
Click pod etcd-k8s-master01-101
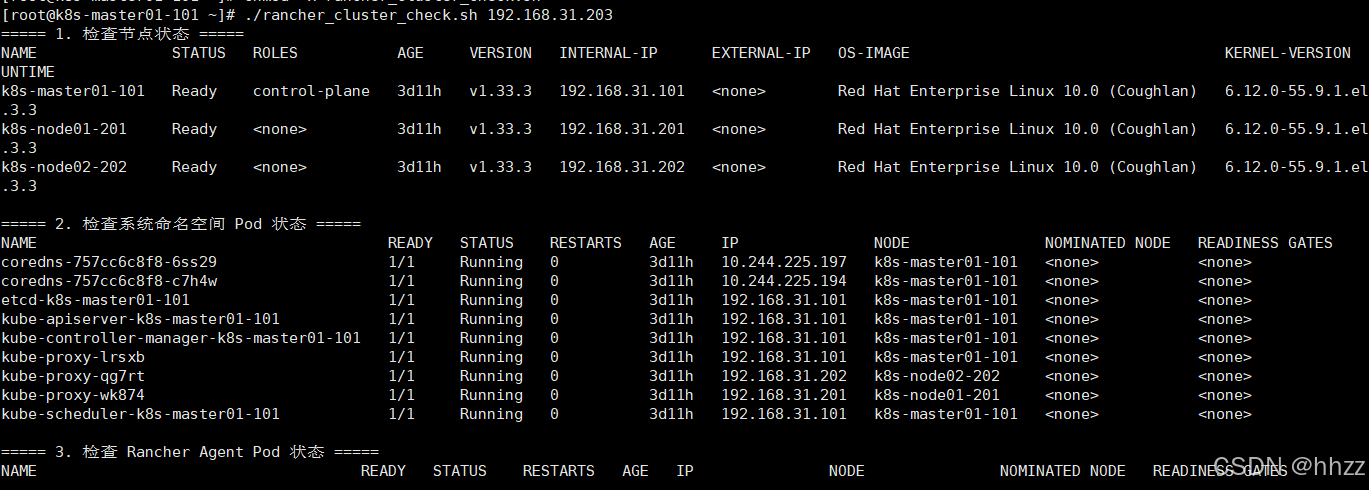pos(95,300)
